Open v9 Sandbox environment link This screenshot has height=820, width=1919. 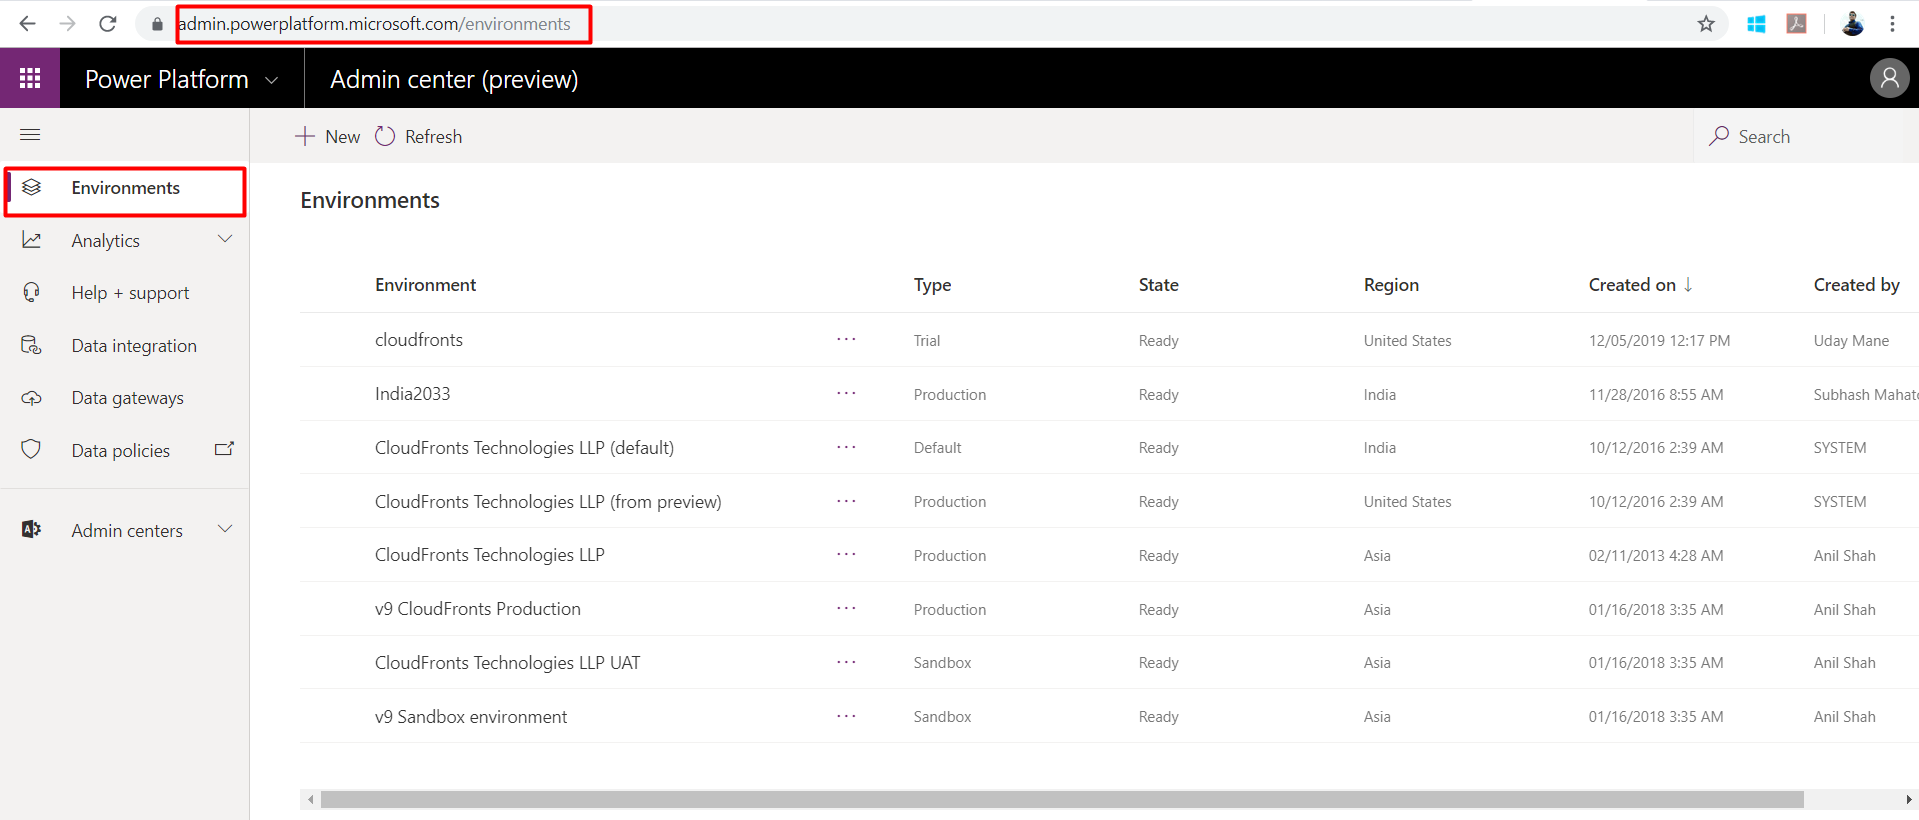pos(471,717)
